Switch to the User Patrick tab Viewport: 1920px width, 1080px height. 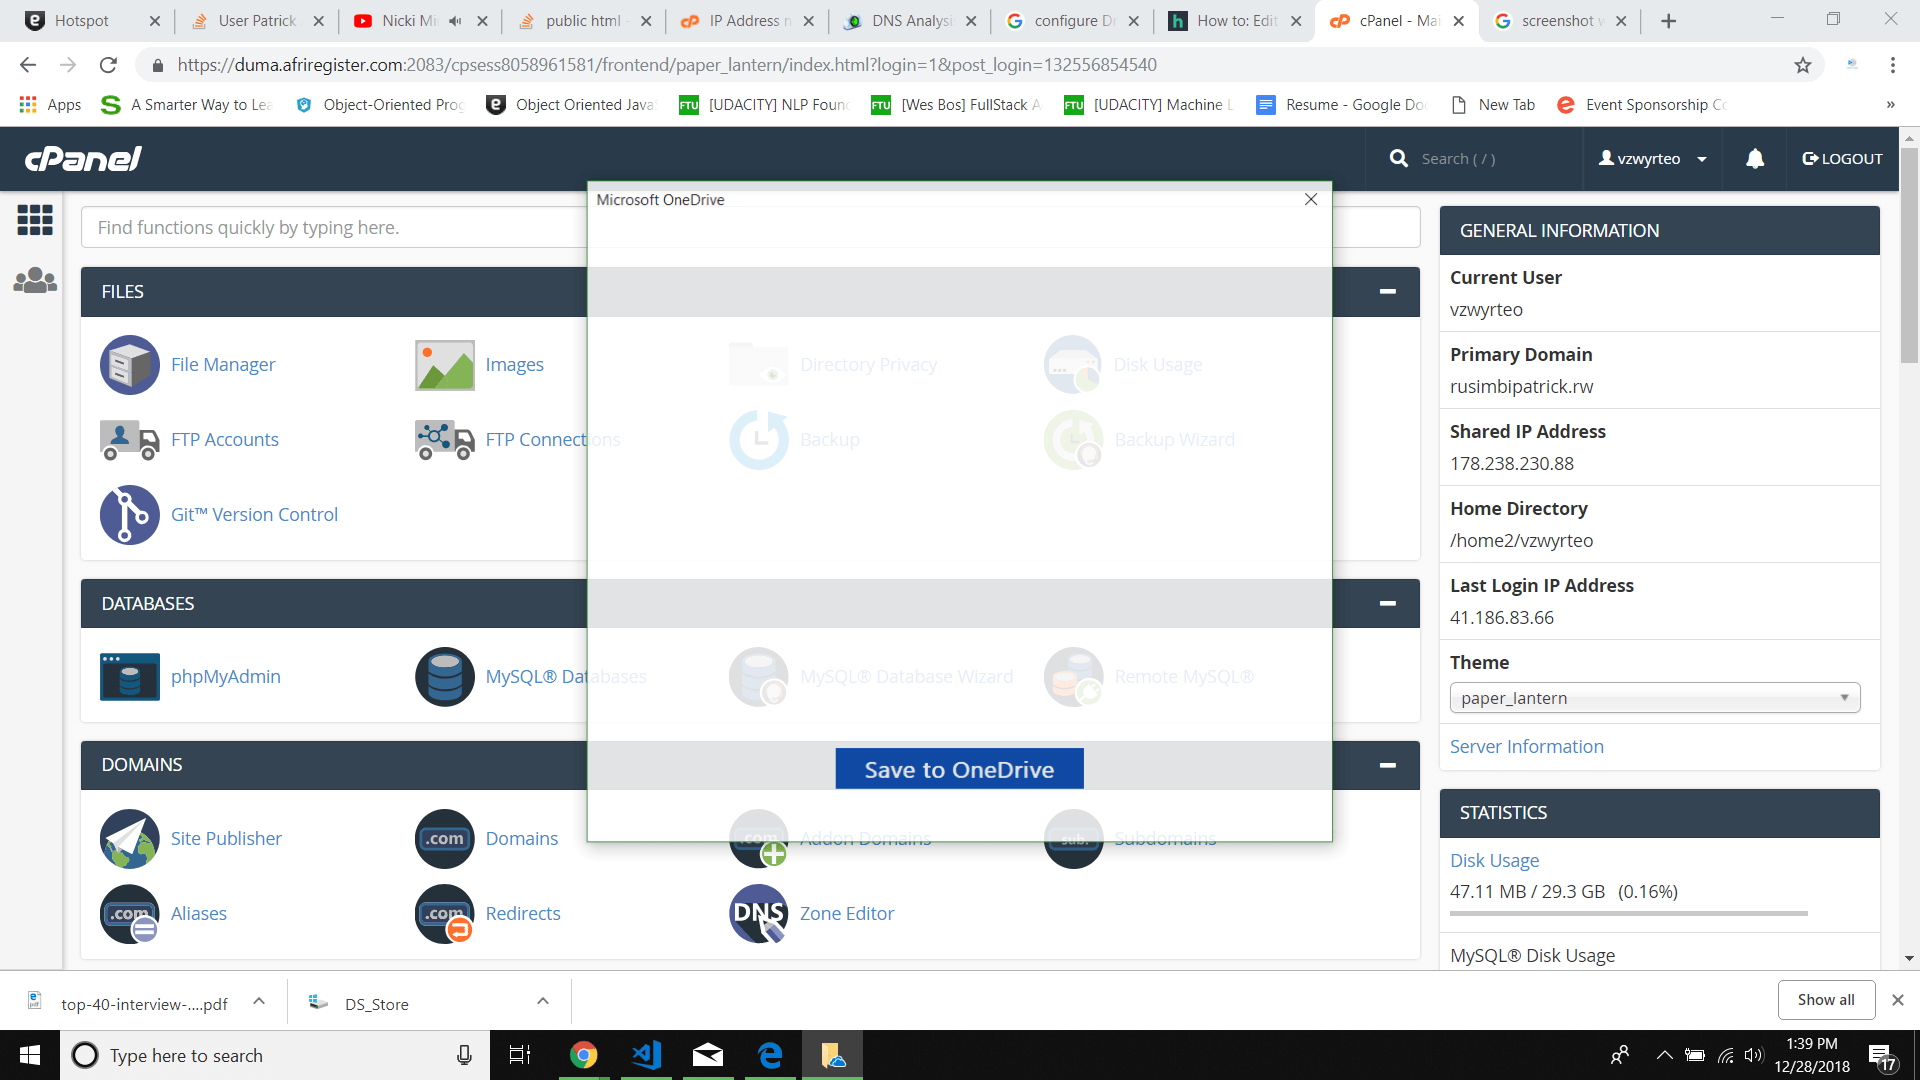(256, 21)
